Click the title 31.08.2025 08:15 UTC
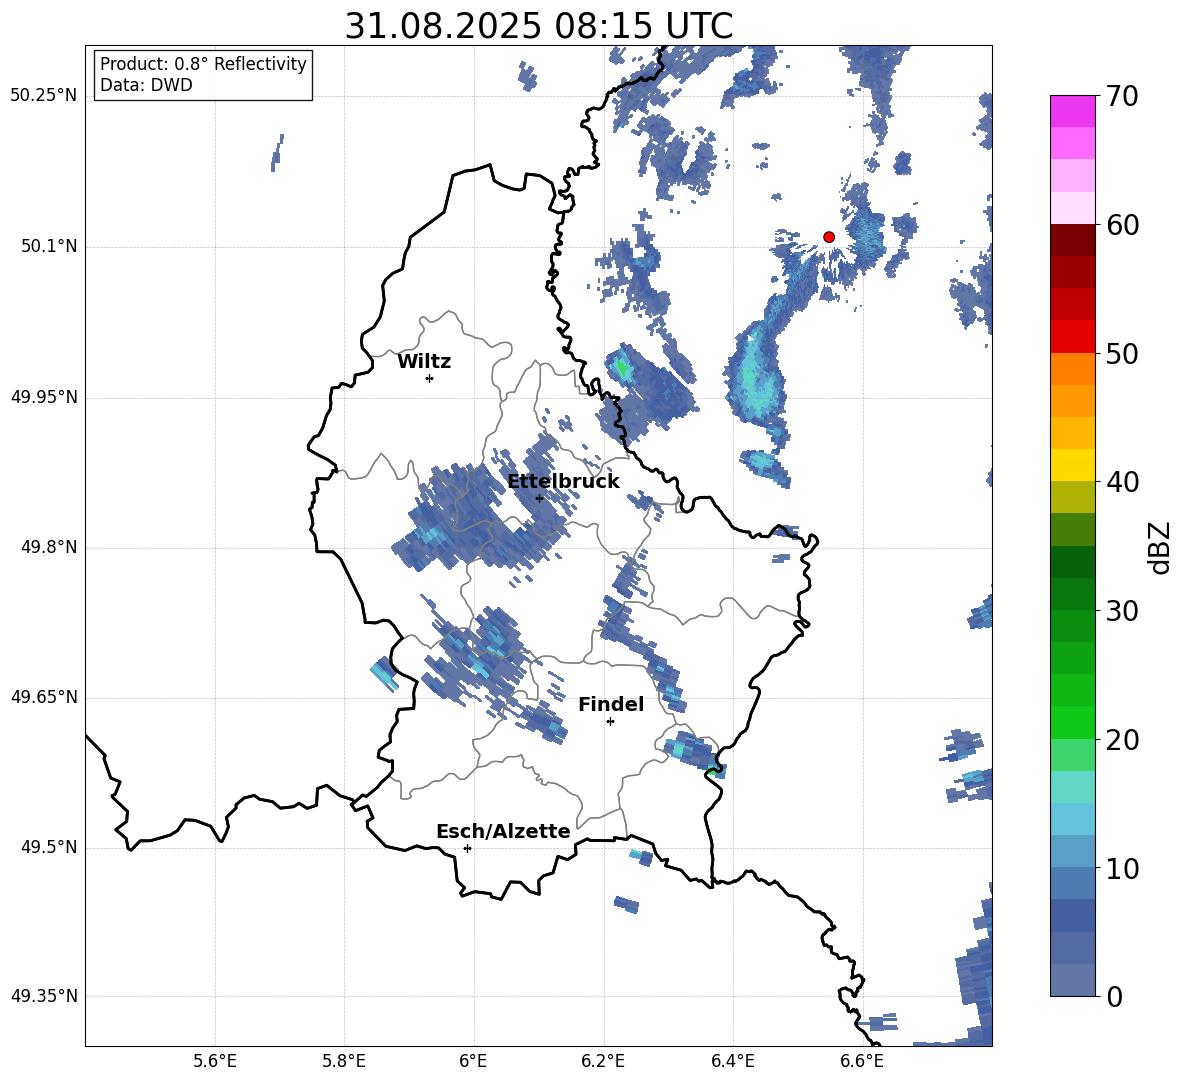The width and height of the screenshot is (1184, 1081). tap(539, 26)
